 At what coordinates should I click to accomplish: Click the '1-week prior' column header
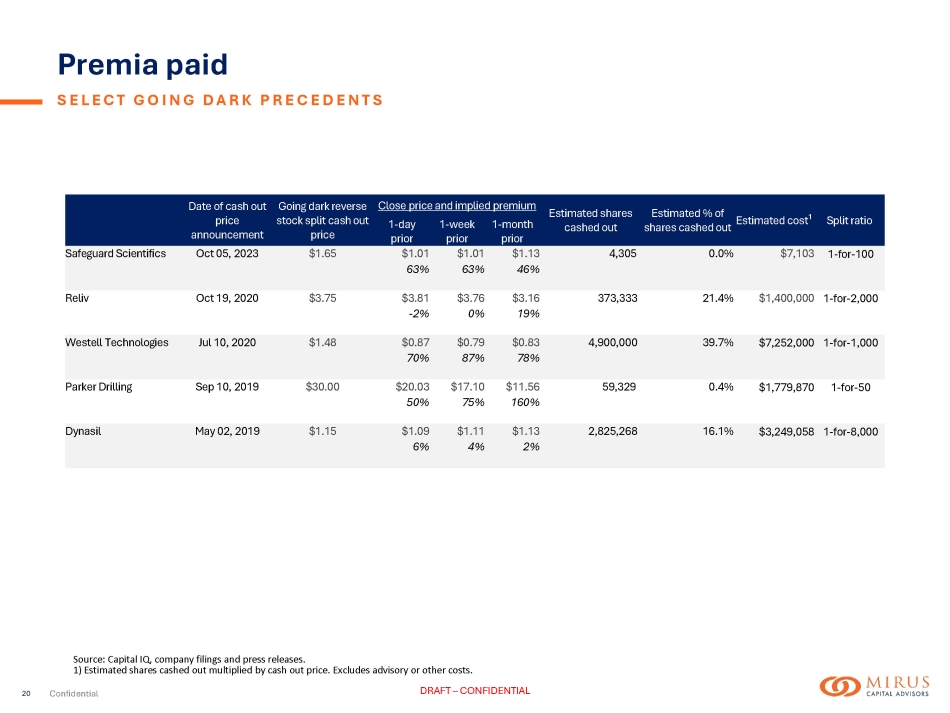tap(457, 231)
